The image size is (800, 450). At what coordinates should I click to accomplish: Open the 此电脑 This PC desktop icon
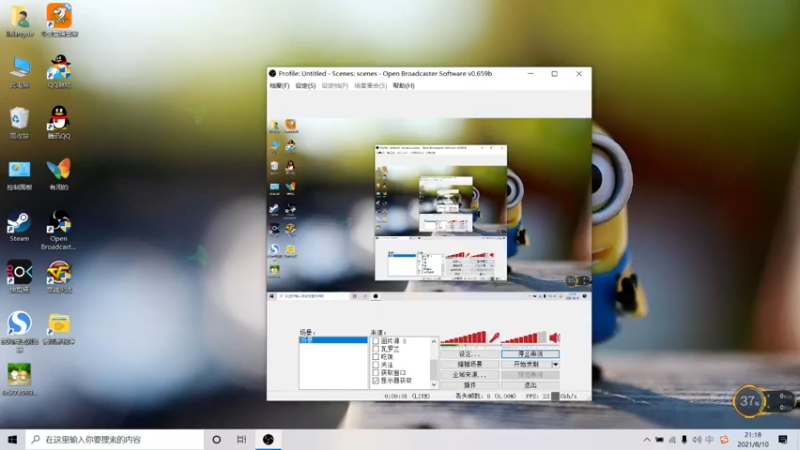19,72
